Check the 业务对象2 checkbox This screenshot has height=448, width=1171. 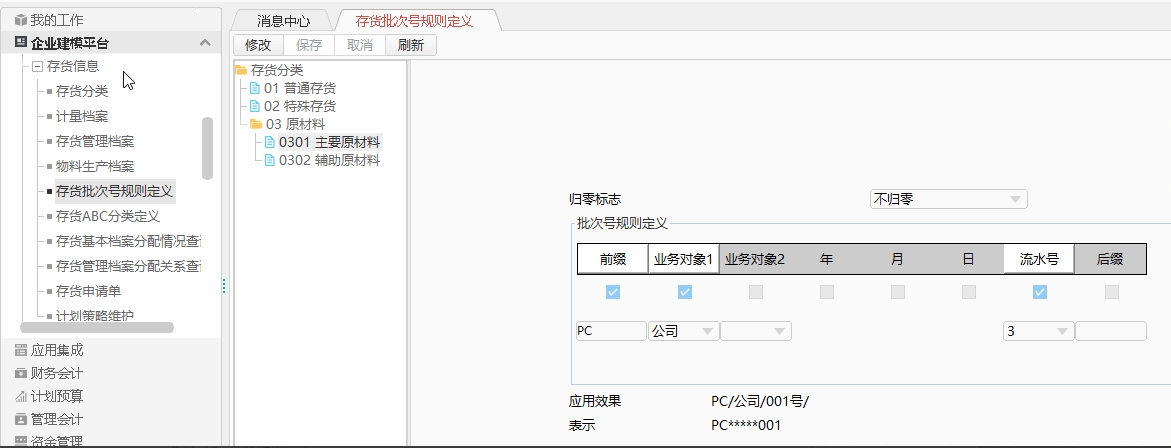(x=756, y=292)
